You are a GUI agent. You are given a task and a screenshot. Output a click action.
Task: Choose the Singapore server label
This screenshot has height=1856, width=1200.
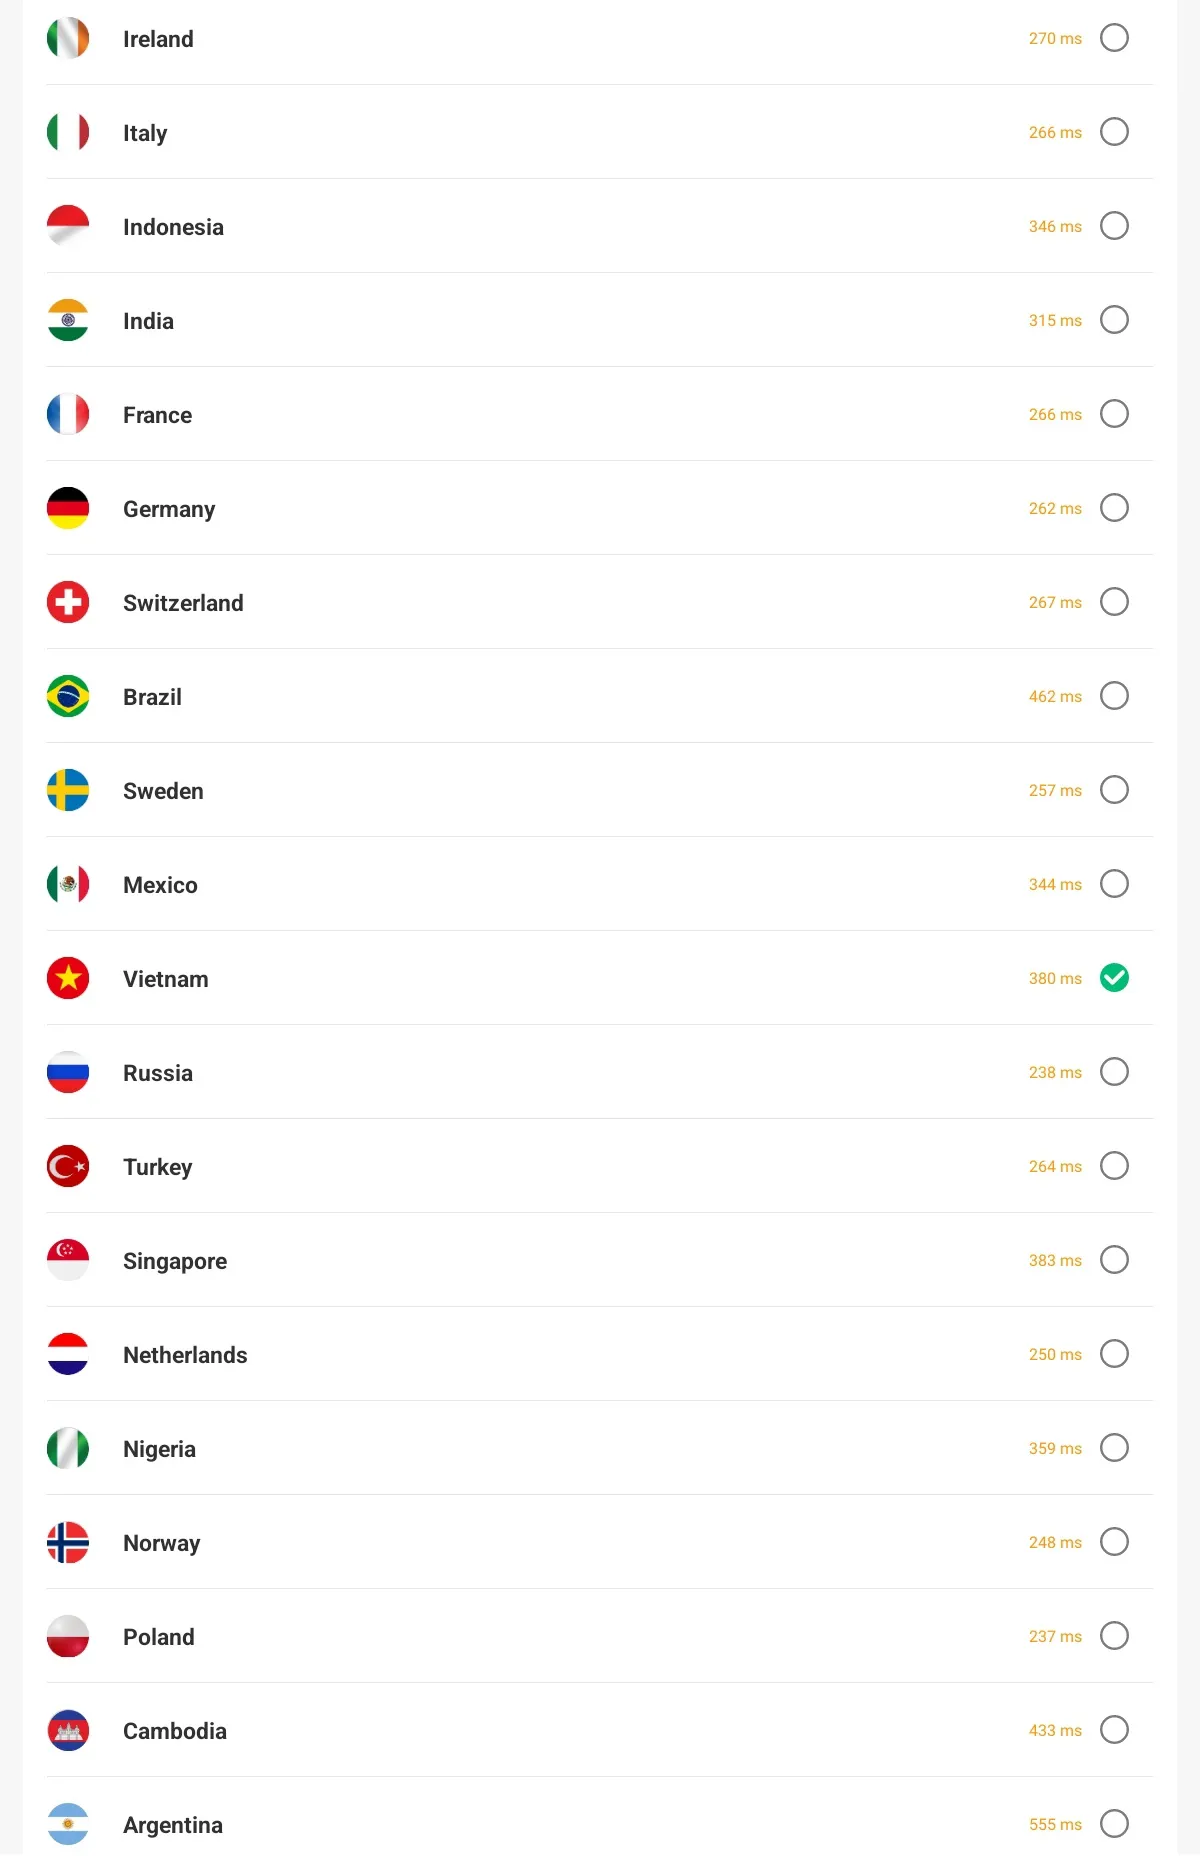click(175, 1261)
